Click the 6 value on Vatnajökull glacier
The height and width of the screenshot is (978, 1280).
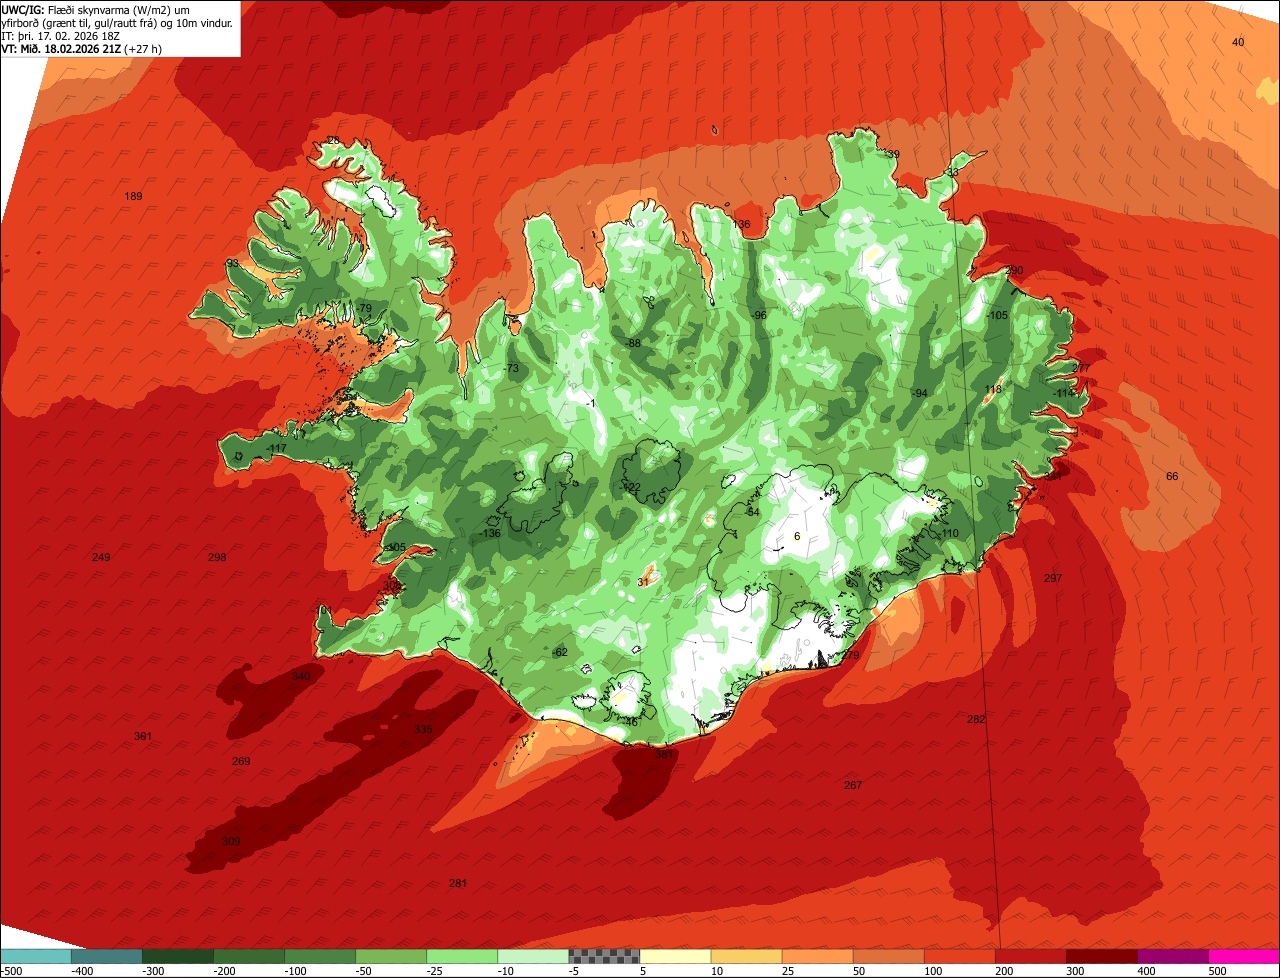(x=797, y=536)
